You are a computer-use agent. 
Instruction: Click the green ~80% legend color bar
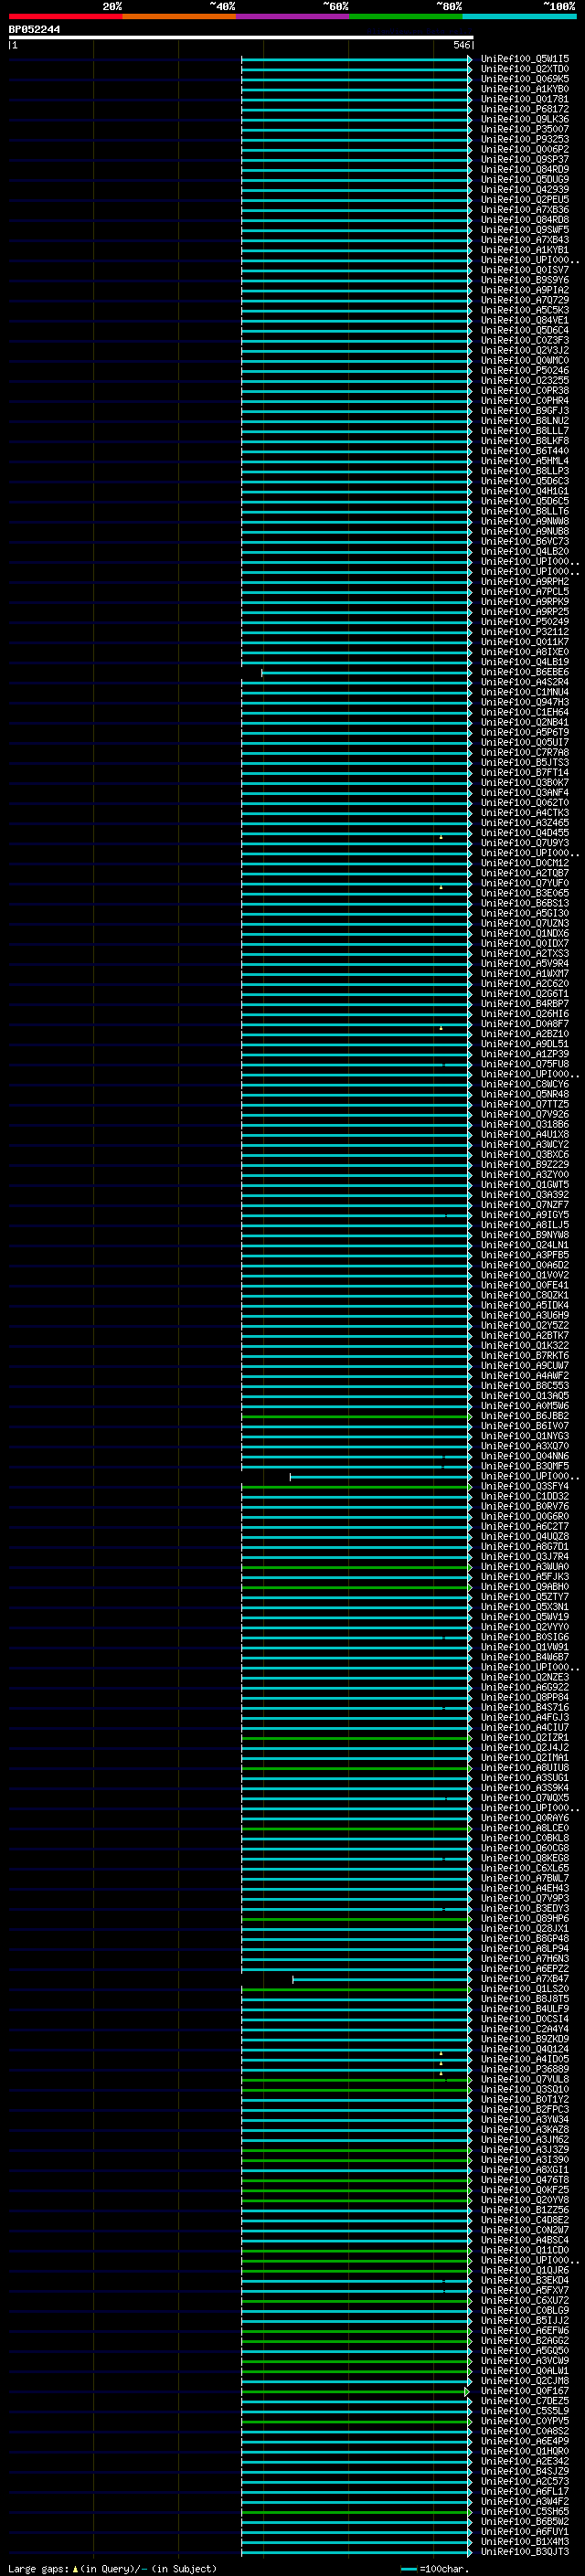[406, 16]
